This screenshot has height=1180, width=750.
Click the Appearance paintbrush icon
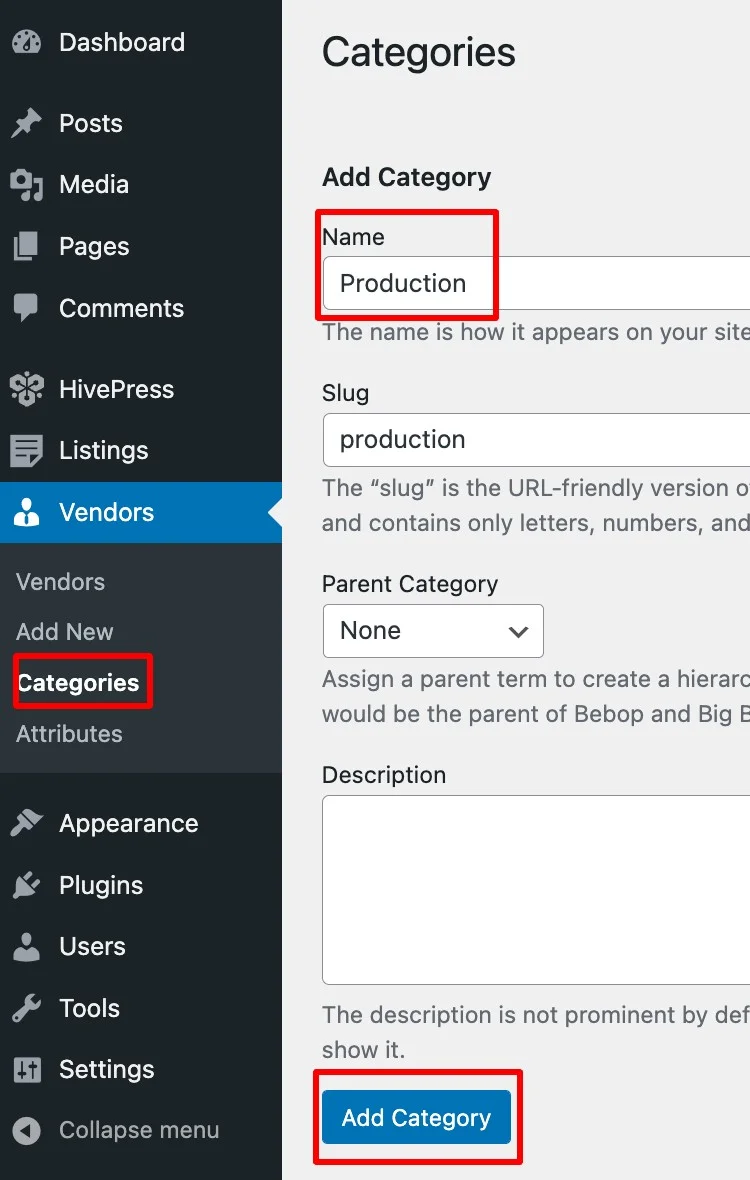pyautogui.click(x=26, y=824)
